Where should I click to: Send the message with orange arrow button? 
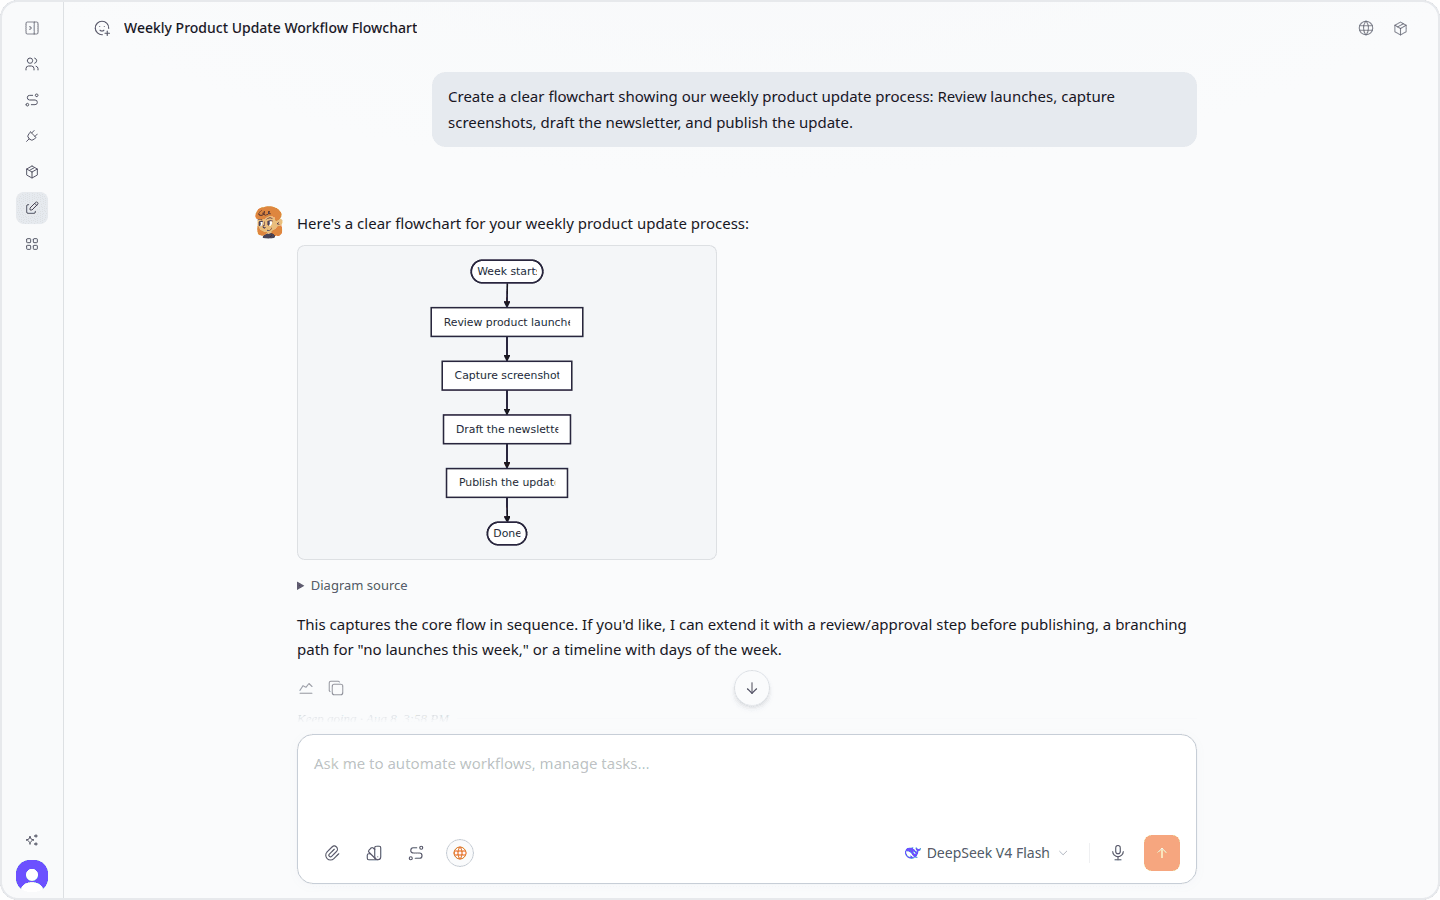click(1162, 853)
